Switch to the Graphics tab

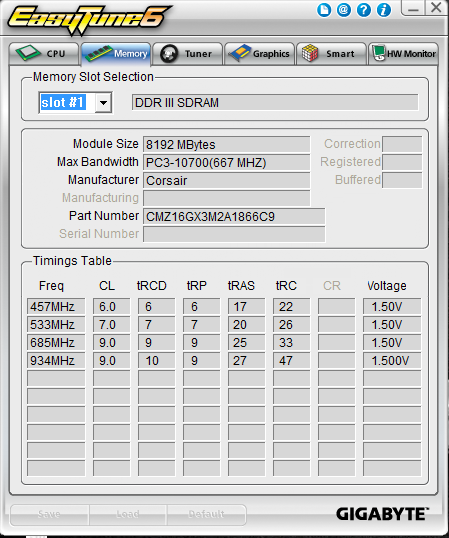pos(259,54)
